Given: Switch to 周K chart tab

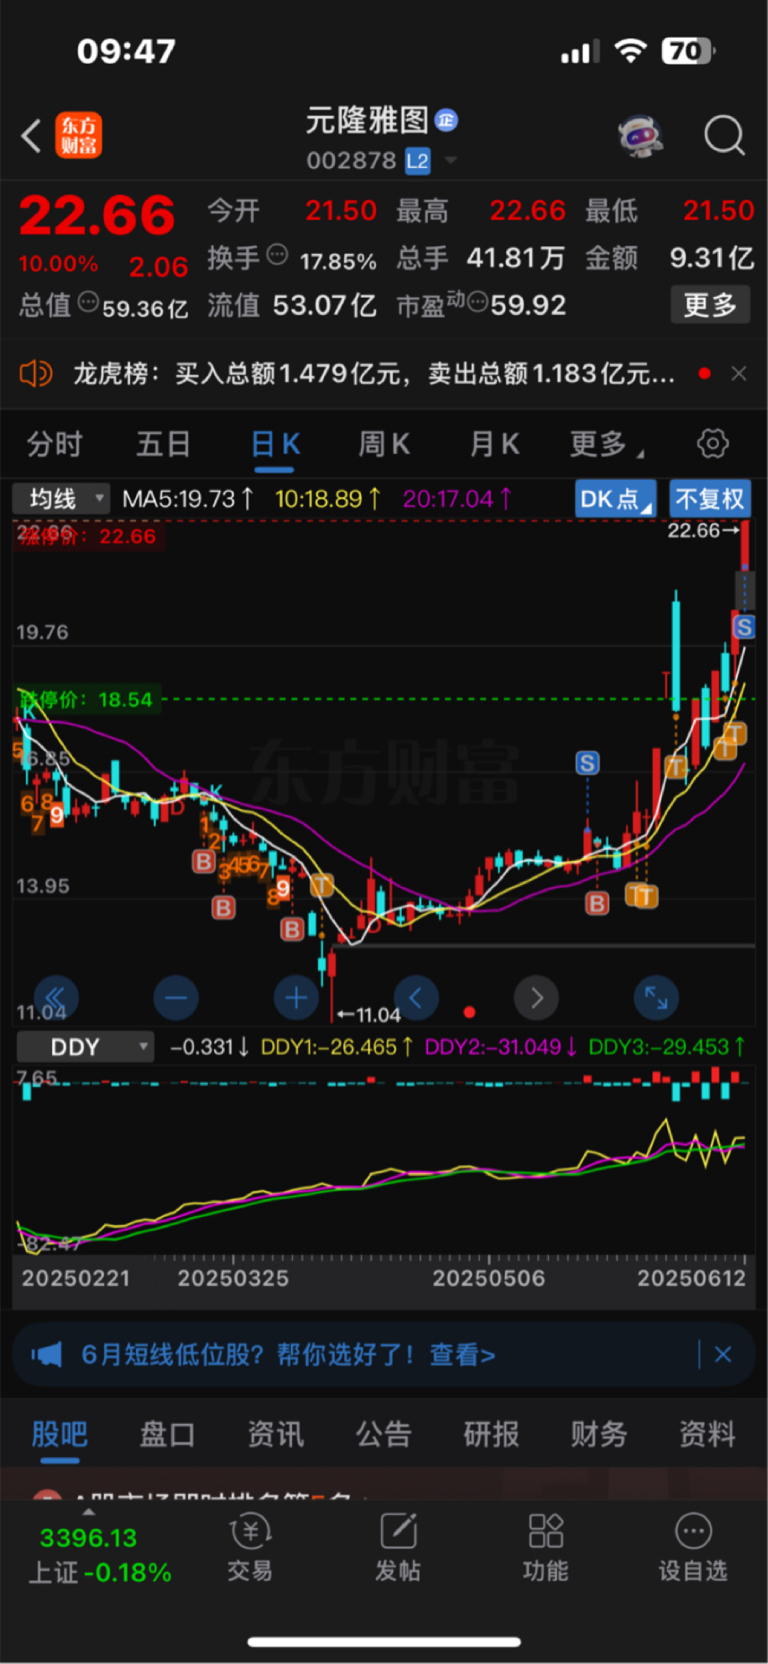Looking at the screenshot, I should (384, 444).
